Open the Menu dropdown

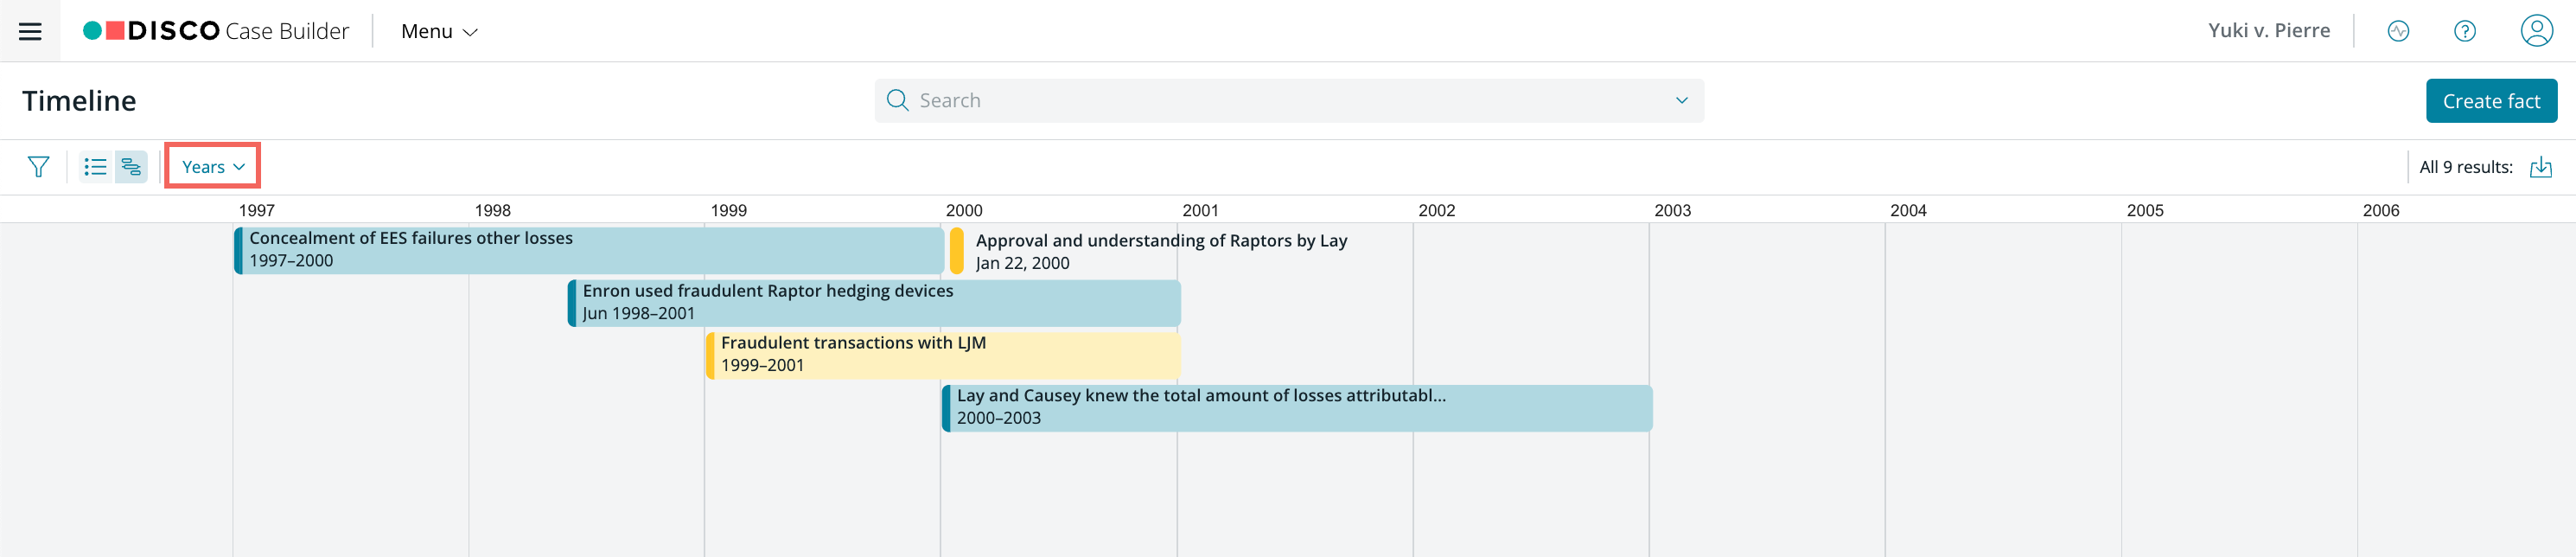pyautogui.click(x=439, y=31)
